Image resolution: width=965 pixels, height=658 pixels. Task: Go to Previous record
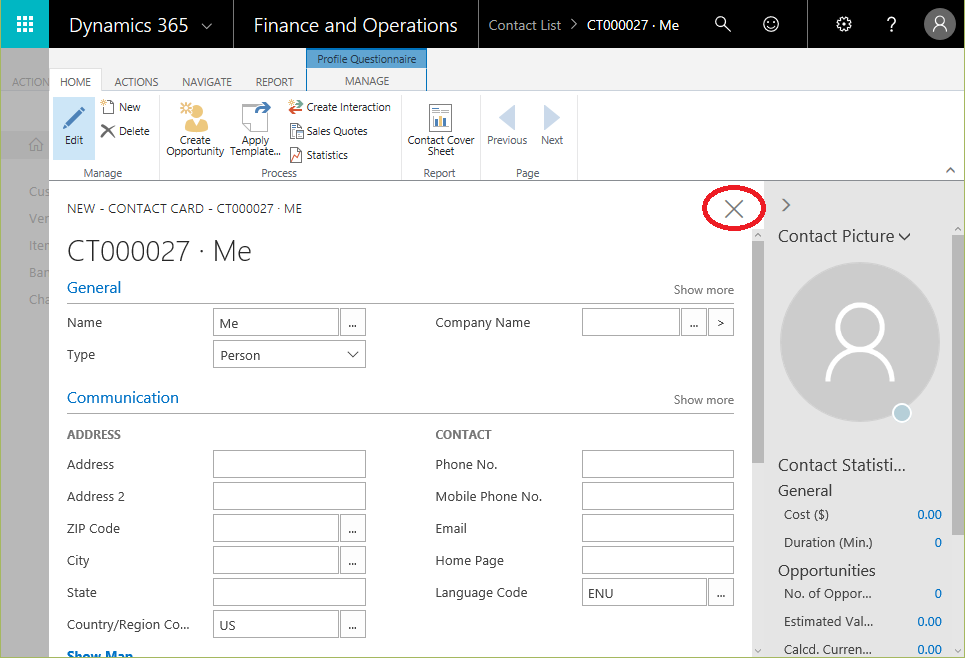tap(507, 126)
